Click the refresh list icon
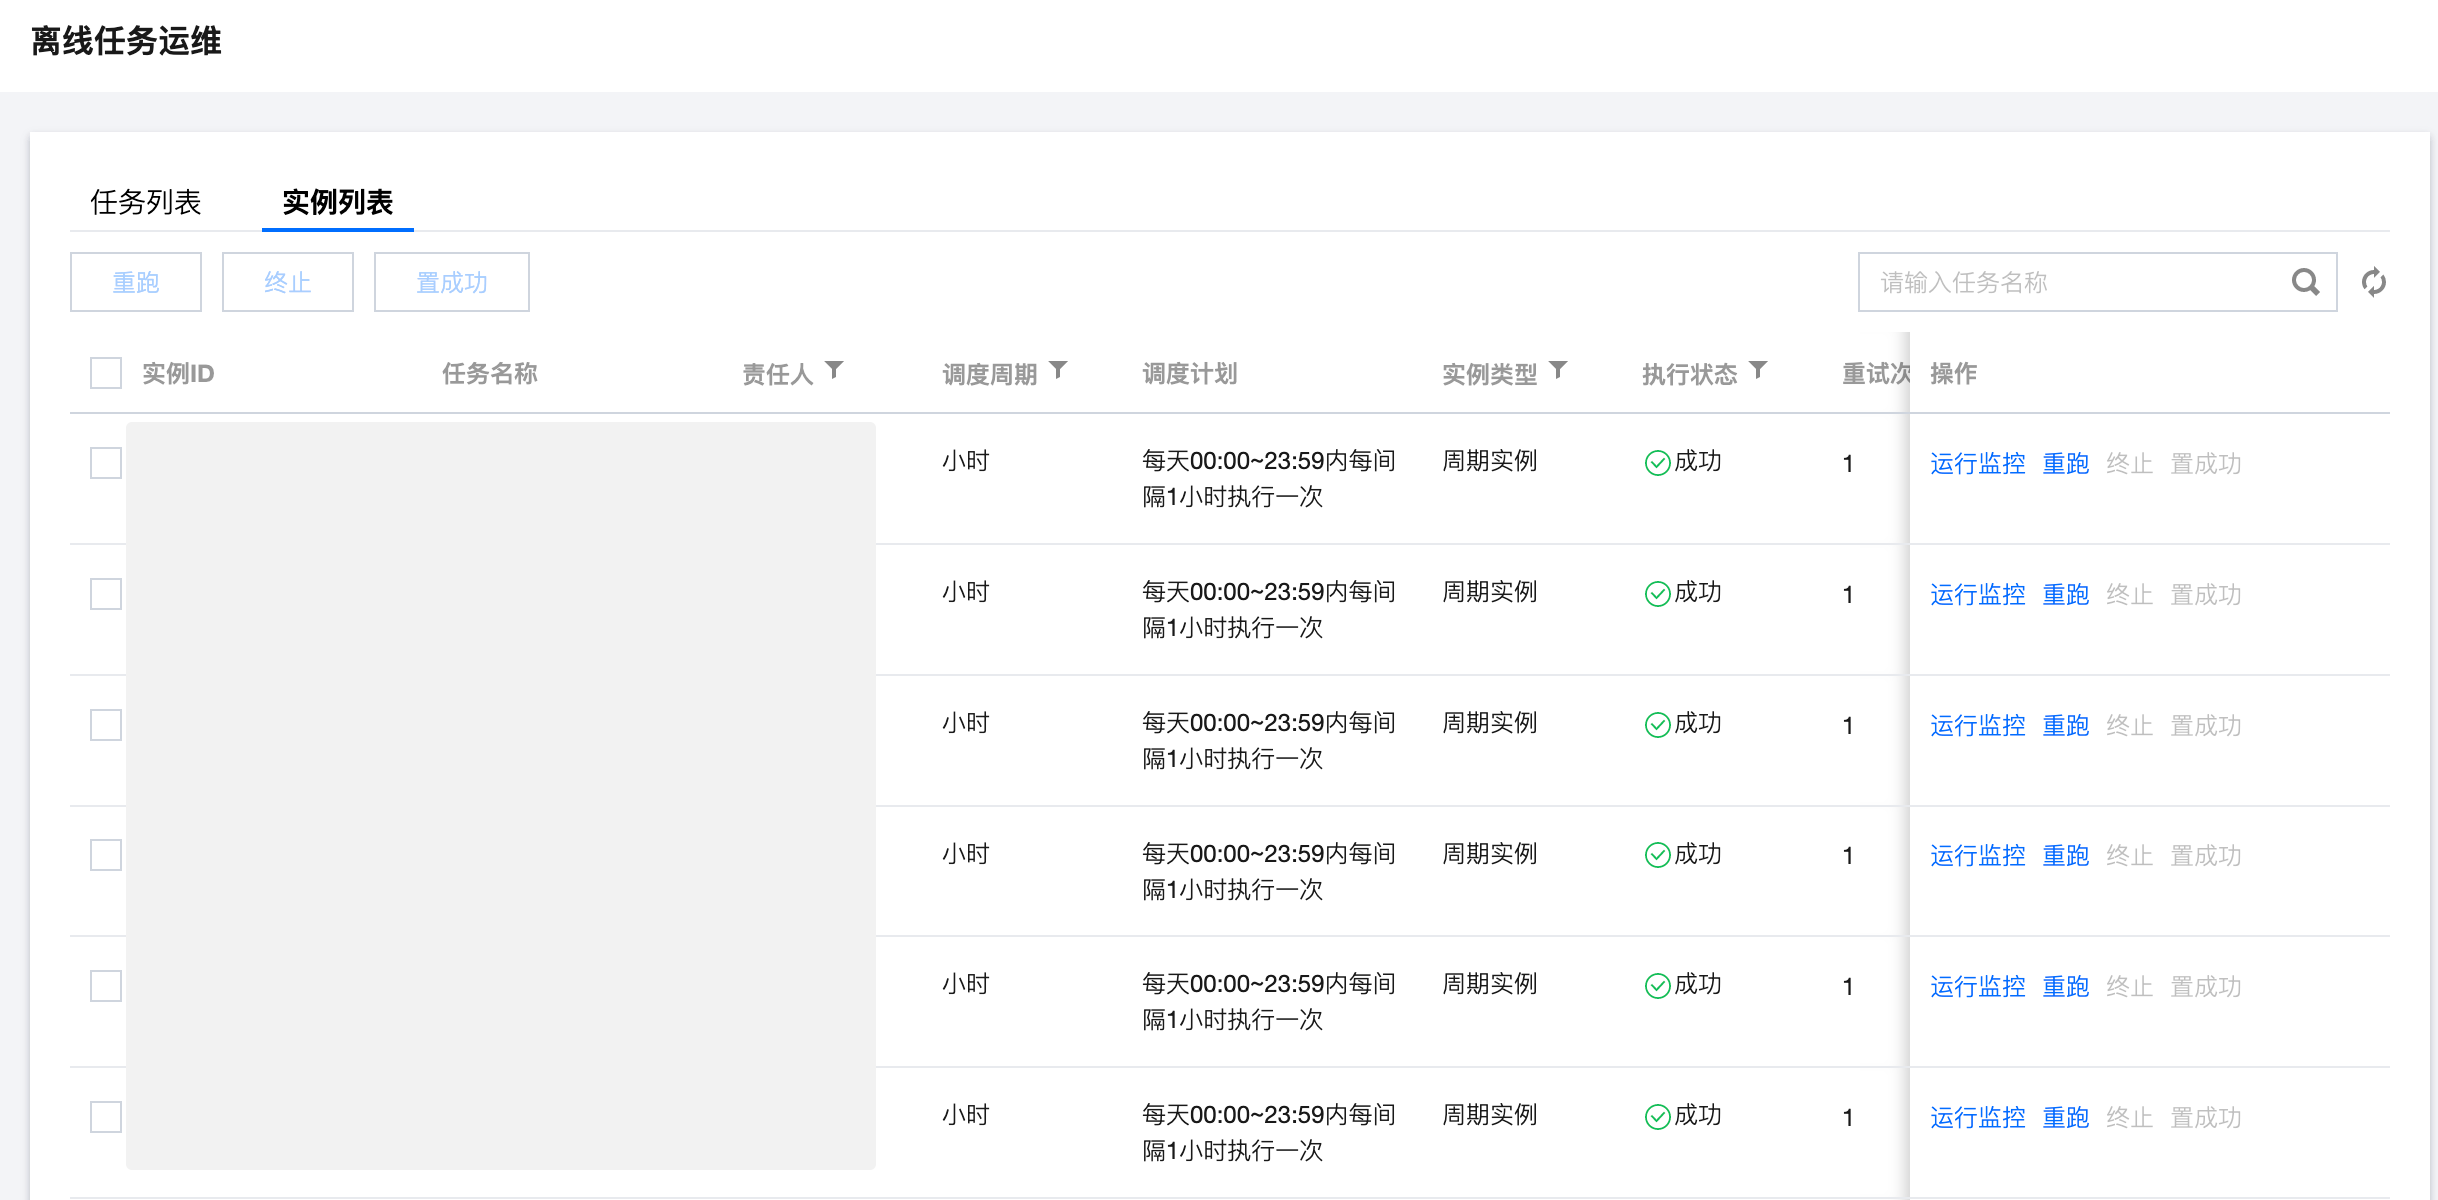This screenshot has height=1200, width=2438. pos(2373,283)
